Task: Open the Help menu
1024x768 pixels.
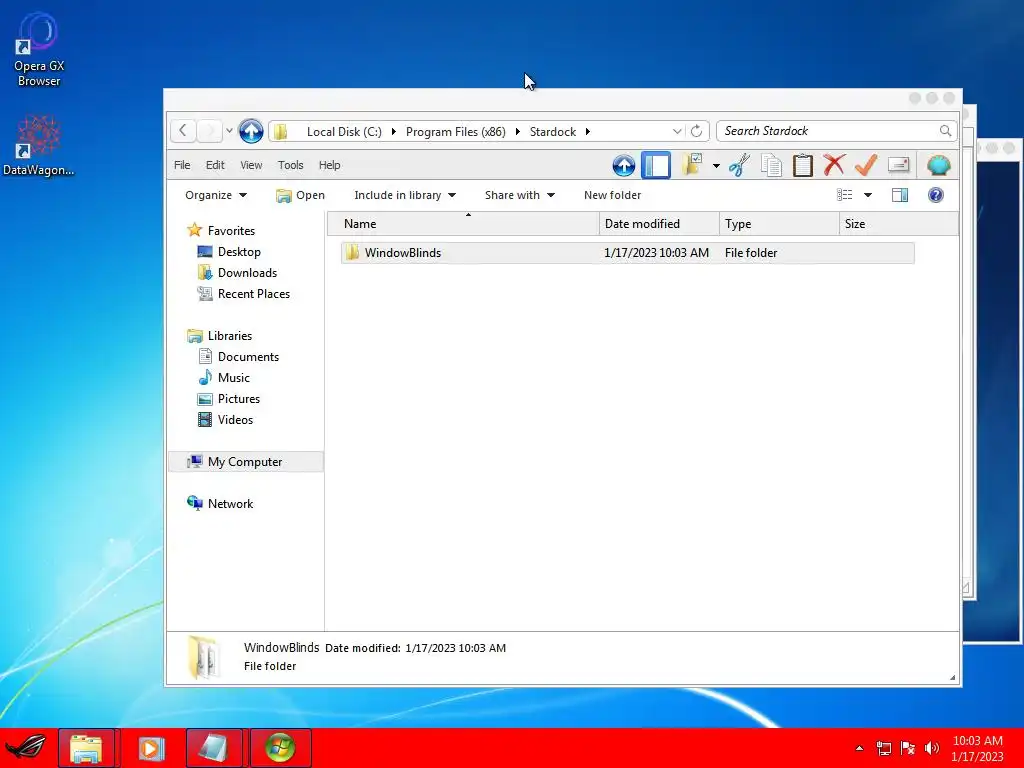Action: [x=330, y=165]
